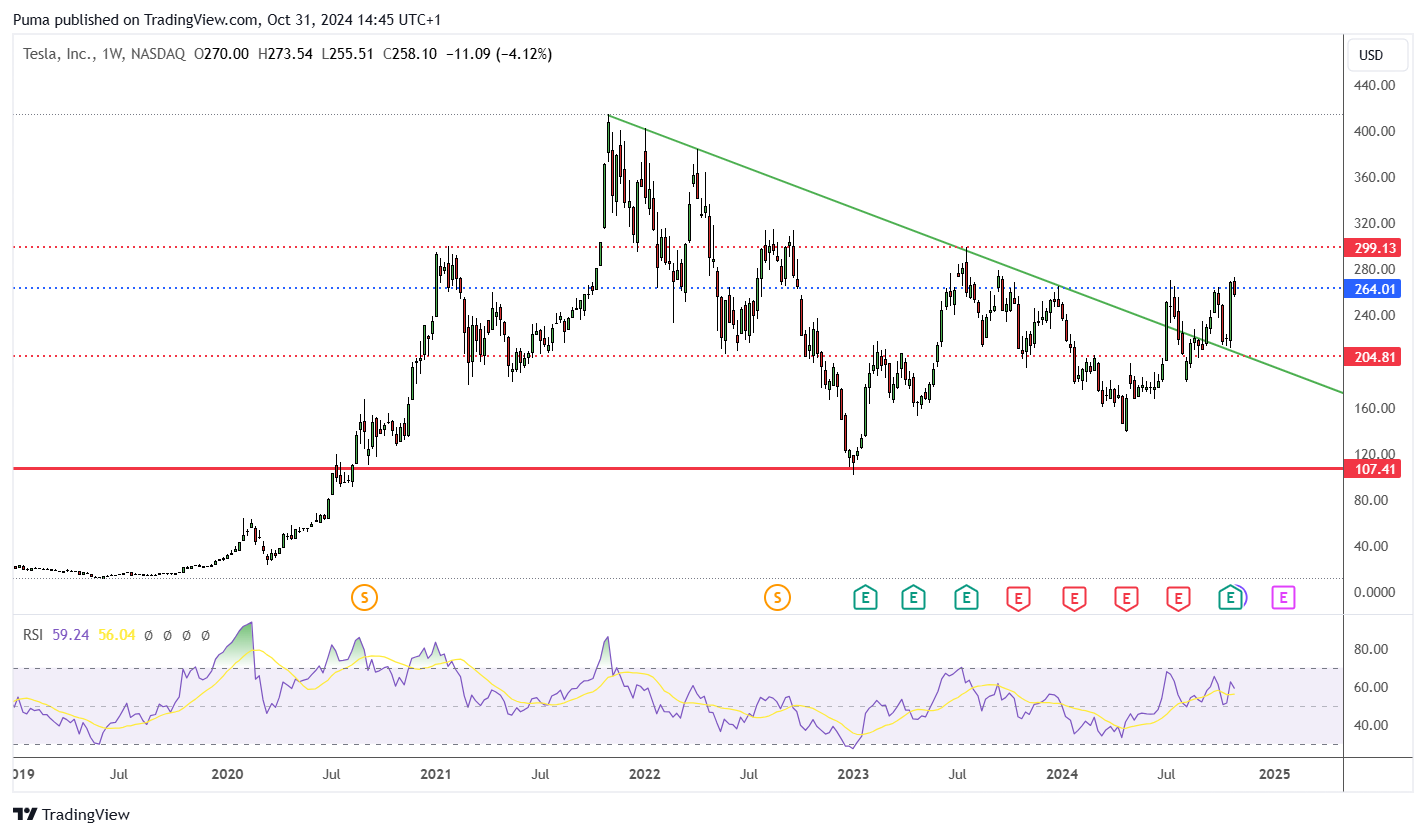Image resolution: width=1426 pixels, height=836 pixels.
Task: Click the leftmost red earnings E marker
Action: tap(1018, 598)
